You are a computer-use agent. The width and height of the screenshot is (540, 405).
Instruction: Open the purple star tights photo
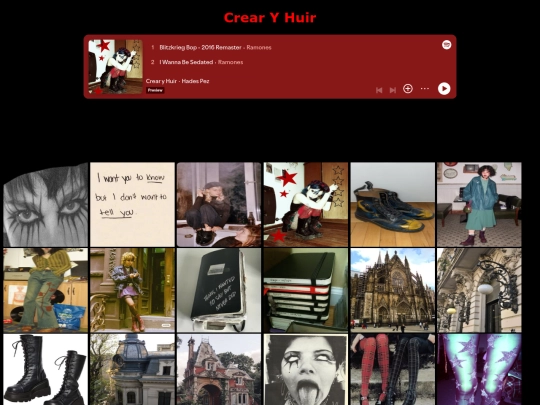coord(479,370)
